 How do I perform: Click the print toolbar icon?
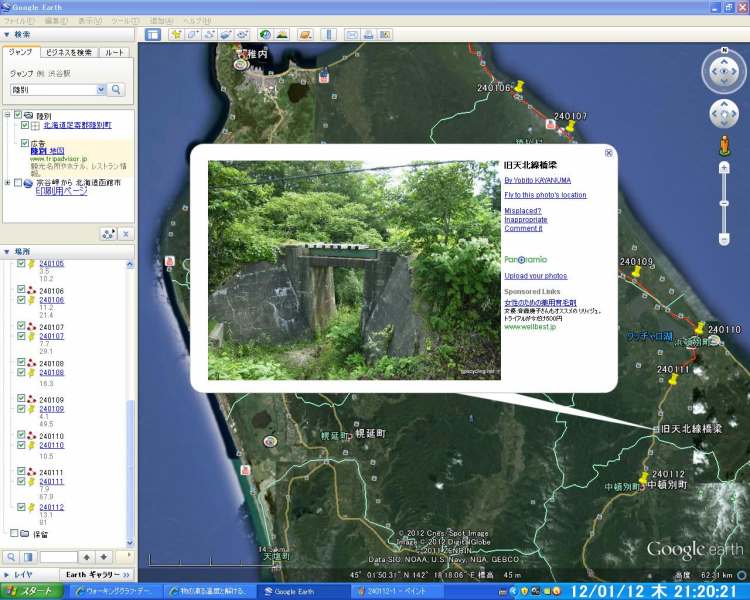pyautogui.click(x=368, y=34)
